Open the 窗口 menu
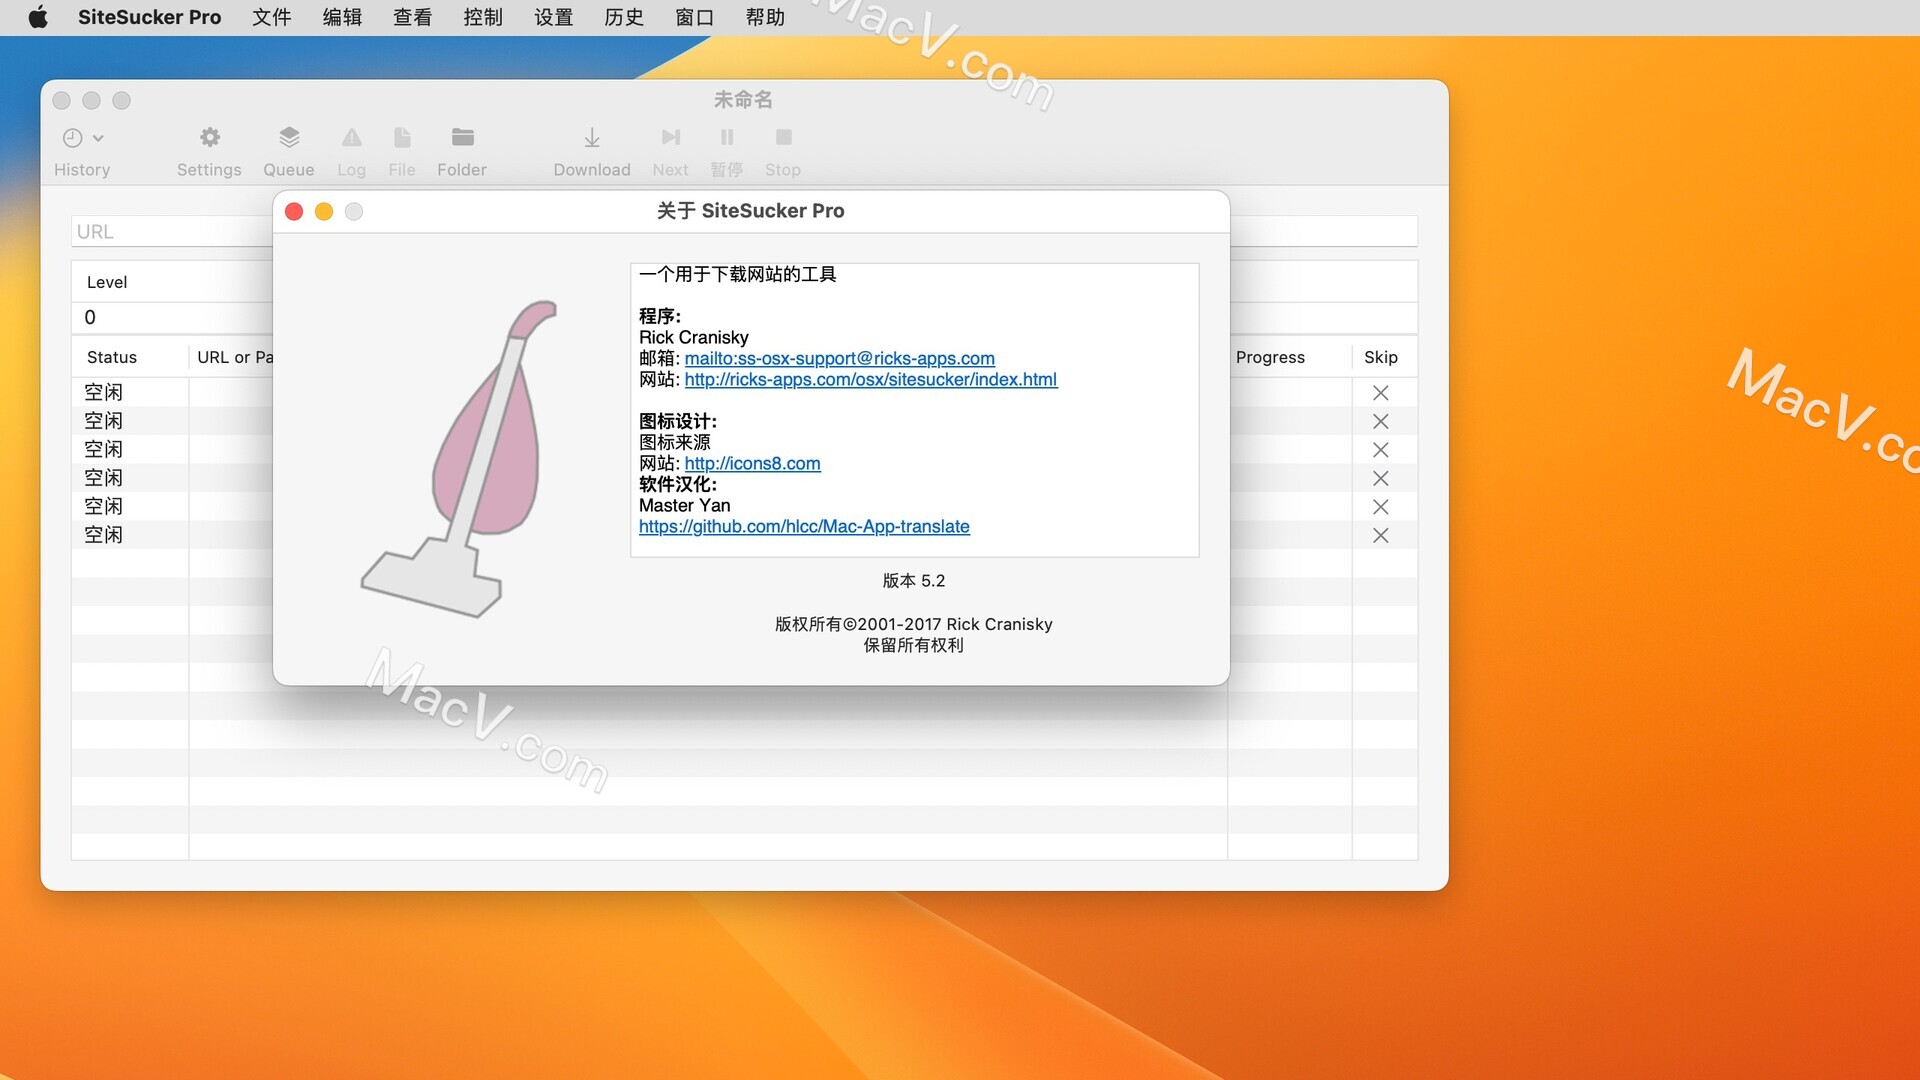 (695, 17)
